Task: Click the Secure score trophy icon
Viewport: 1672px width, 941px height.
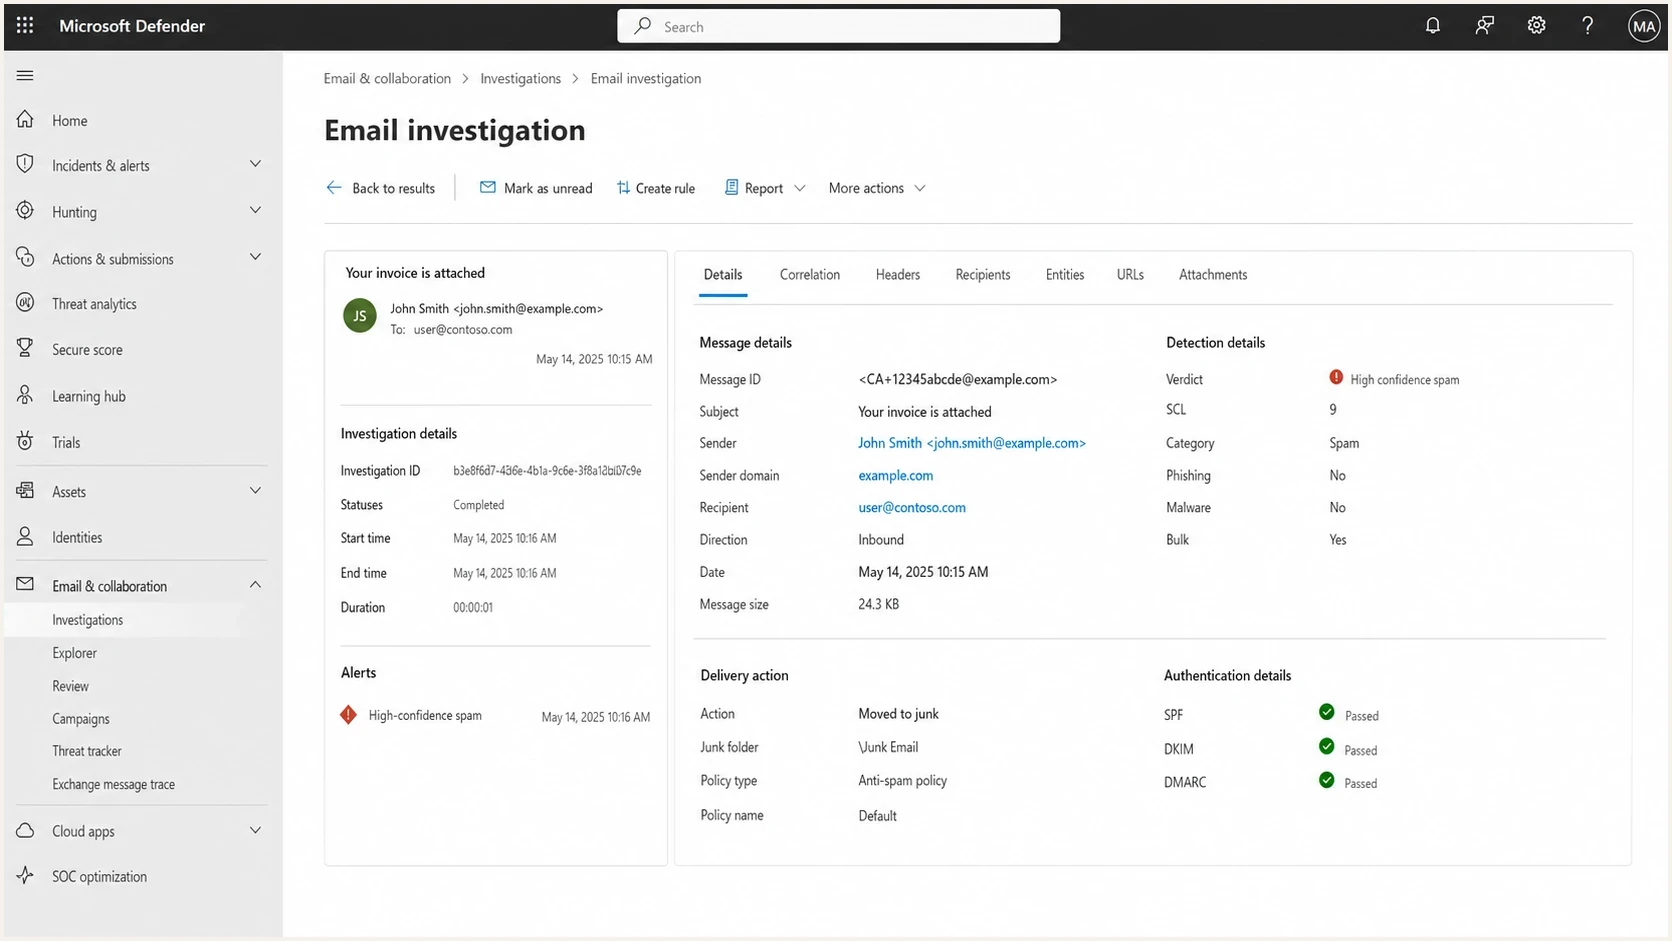Action: coord(25,349)
